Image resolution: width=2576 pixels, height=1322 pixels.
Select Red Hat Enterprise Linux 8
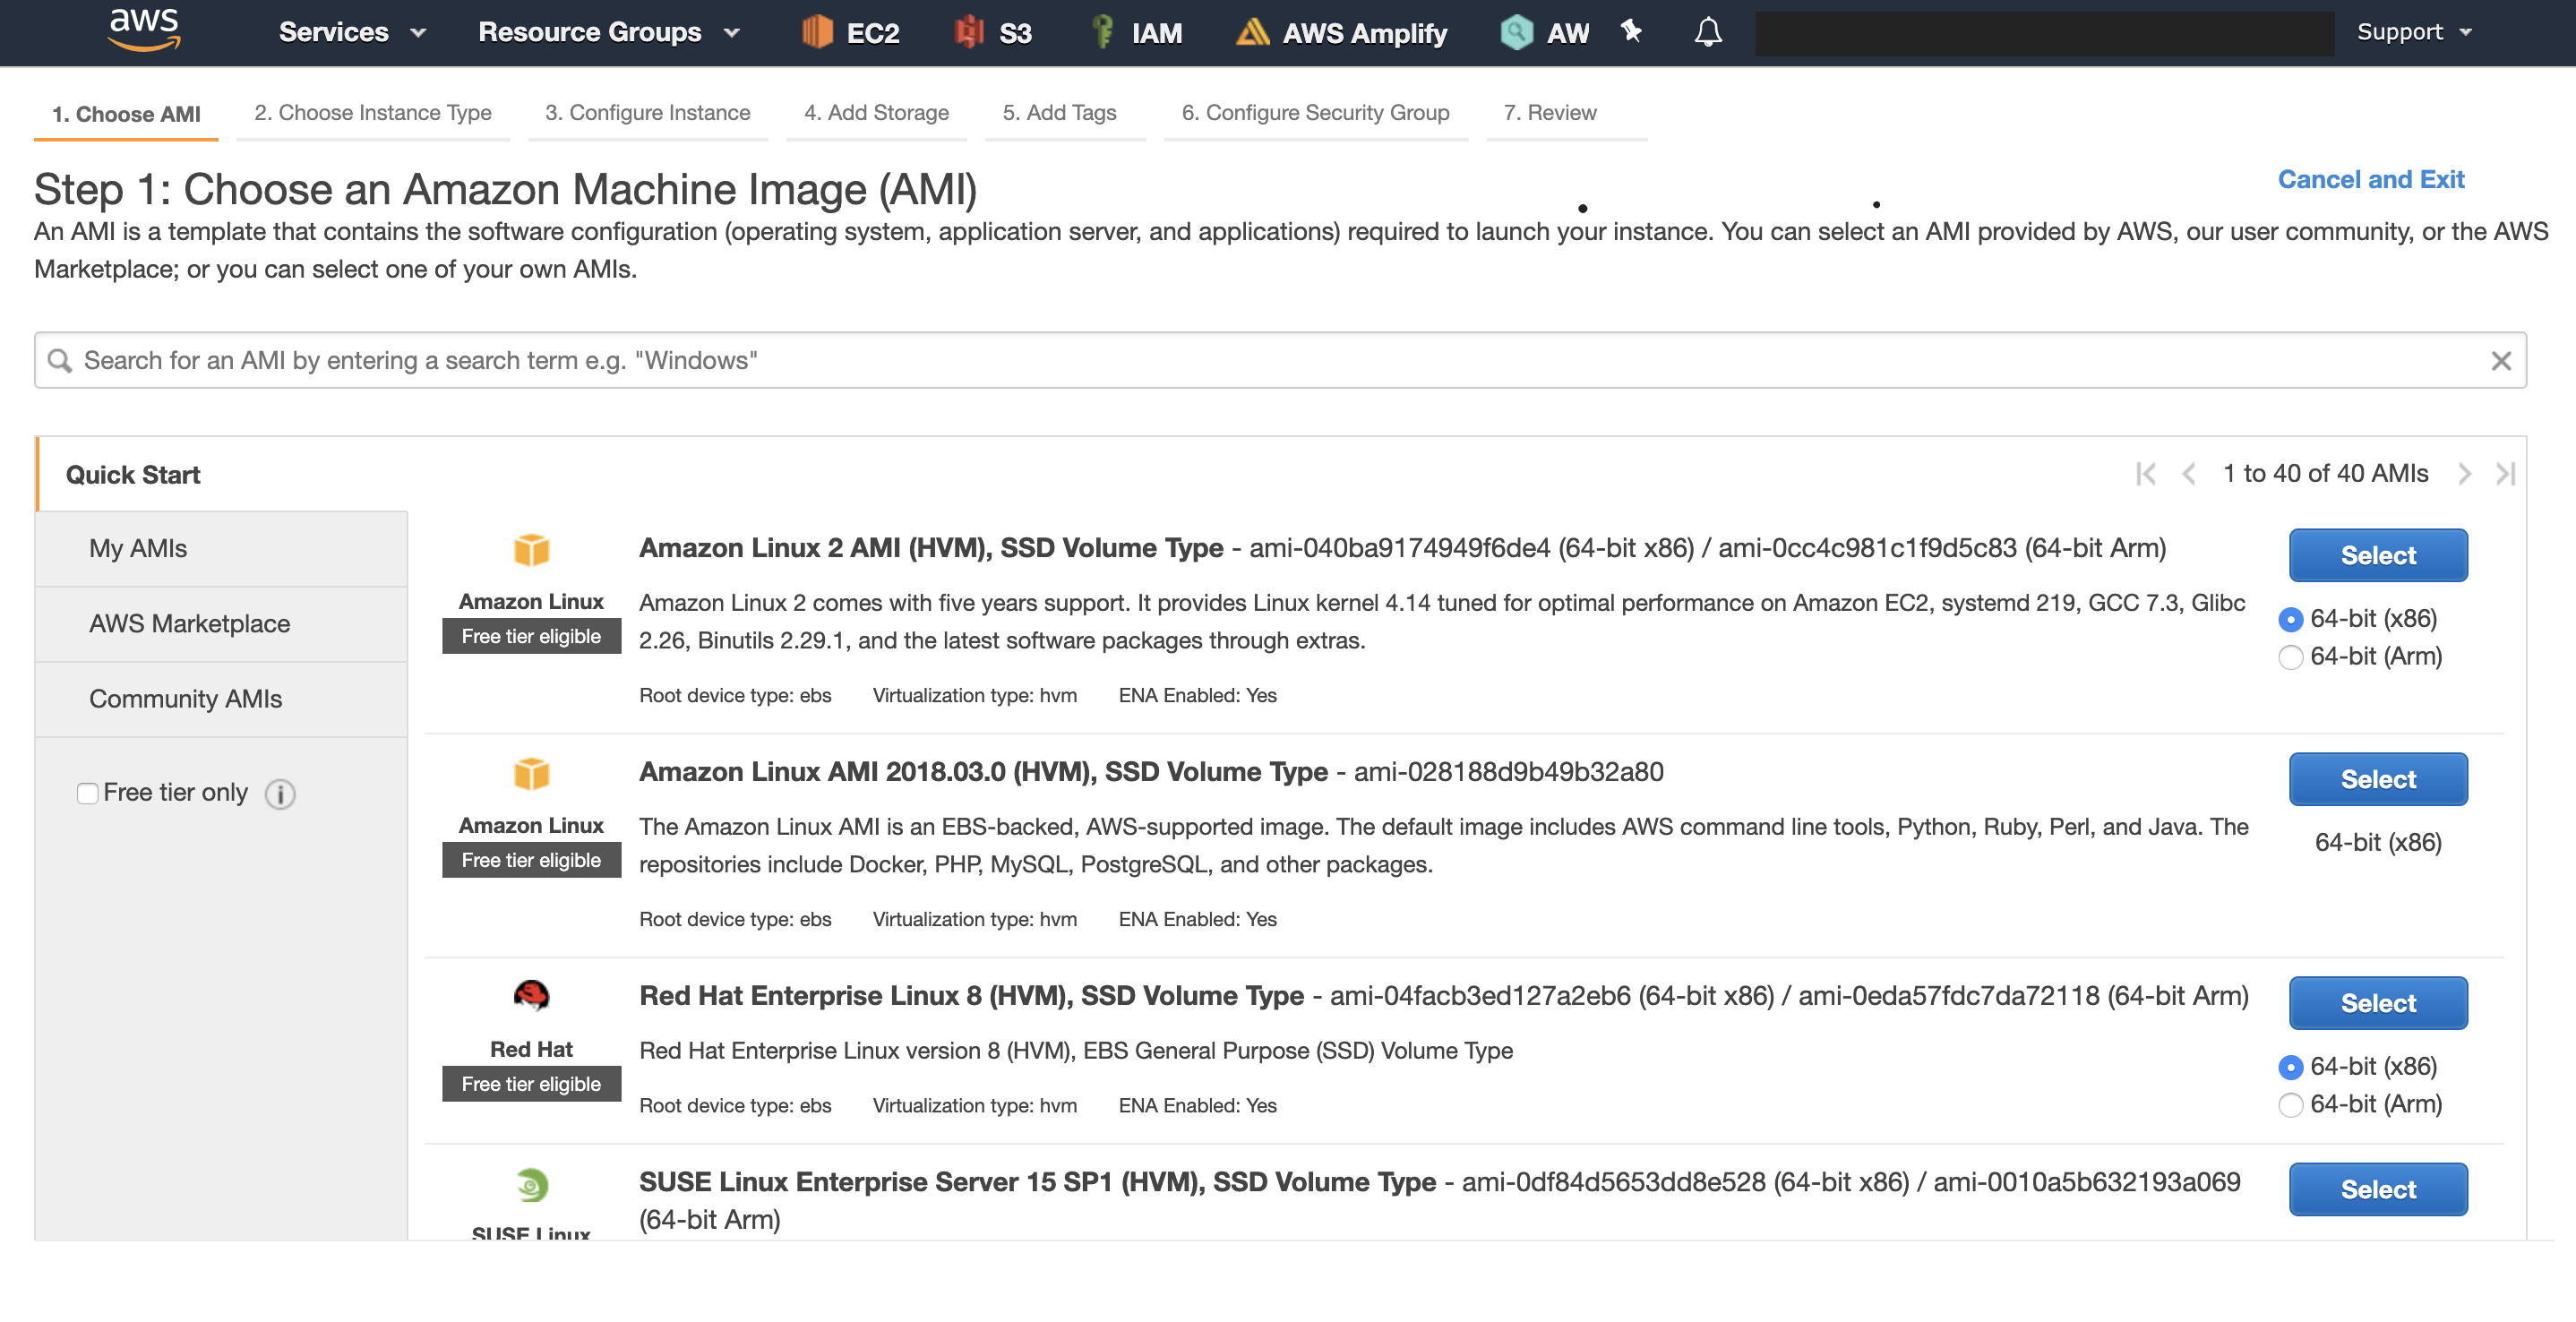(x=2378, y=1003)
